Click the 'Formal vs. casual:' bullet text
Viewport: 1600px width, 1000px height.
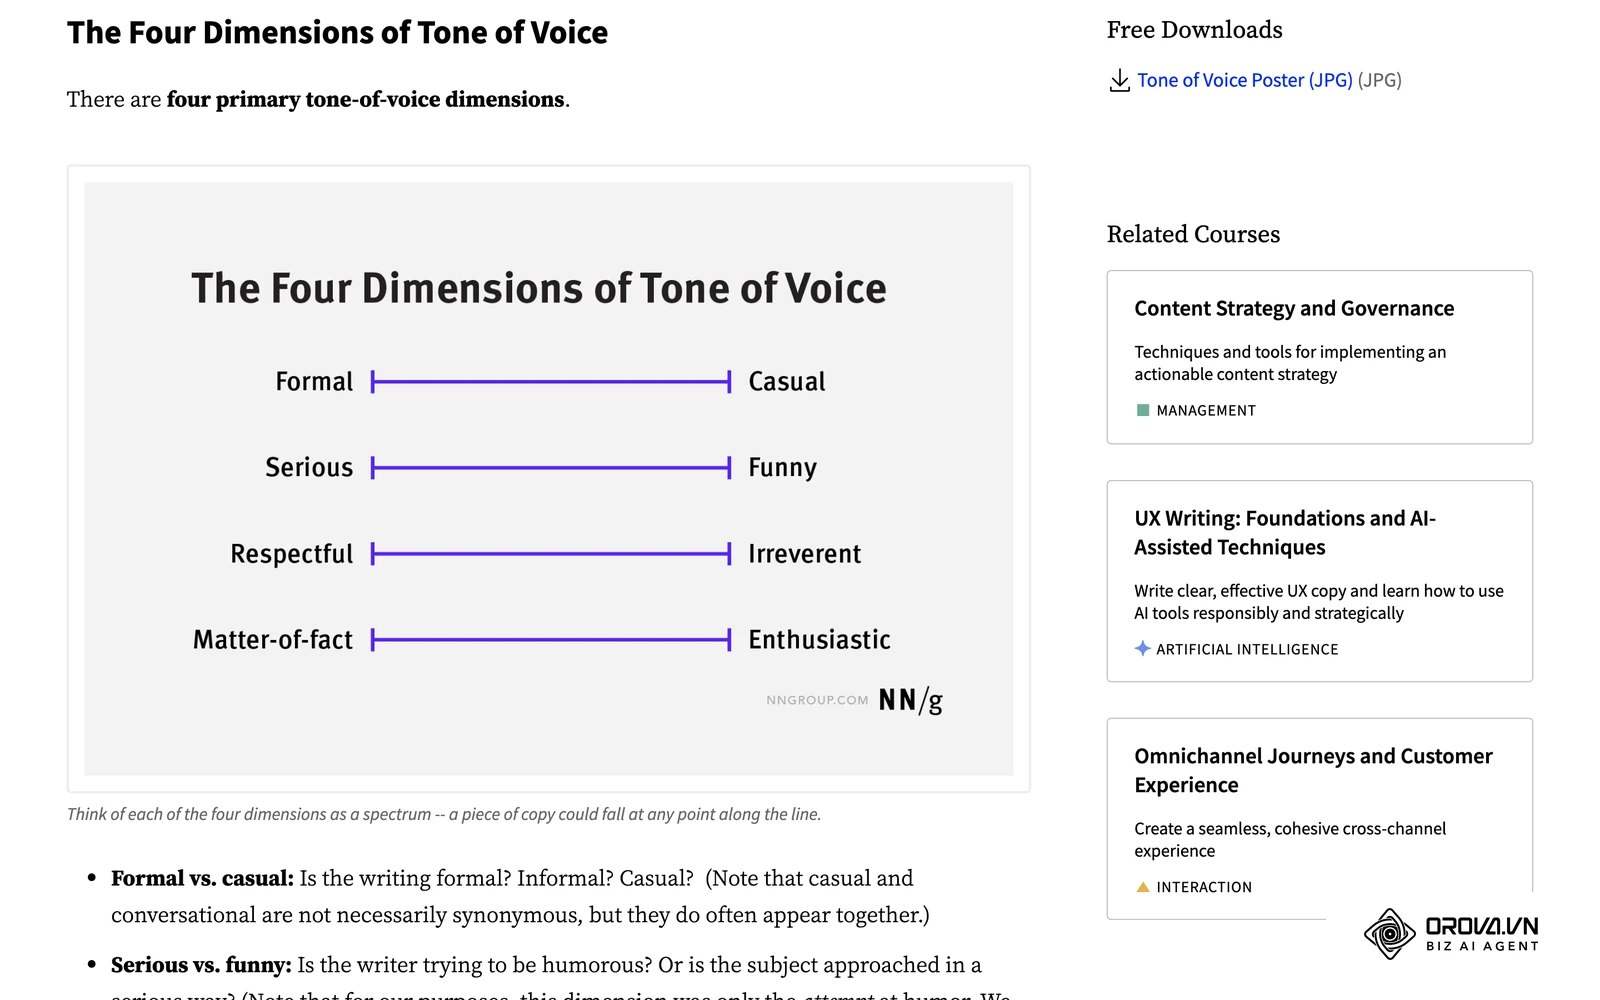click(202, 878)
